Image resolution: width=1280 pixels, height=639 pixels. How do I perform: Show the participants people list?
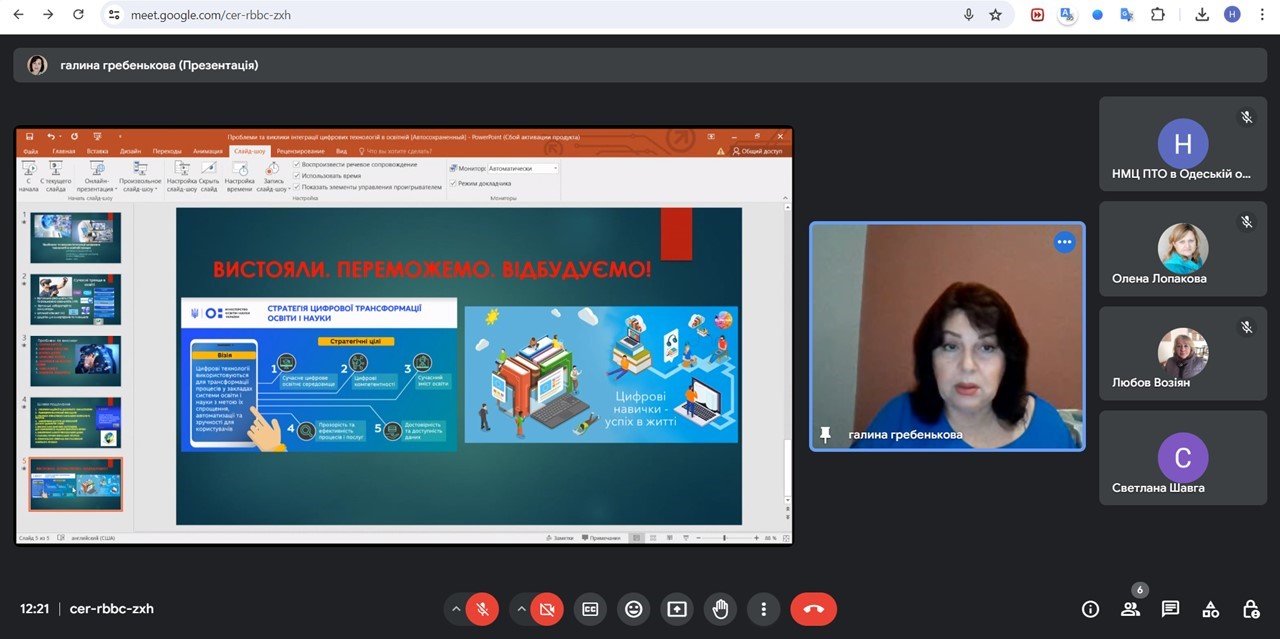coord(1130,609)
